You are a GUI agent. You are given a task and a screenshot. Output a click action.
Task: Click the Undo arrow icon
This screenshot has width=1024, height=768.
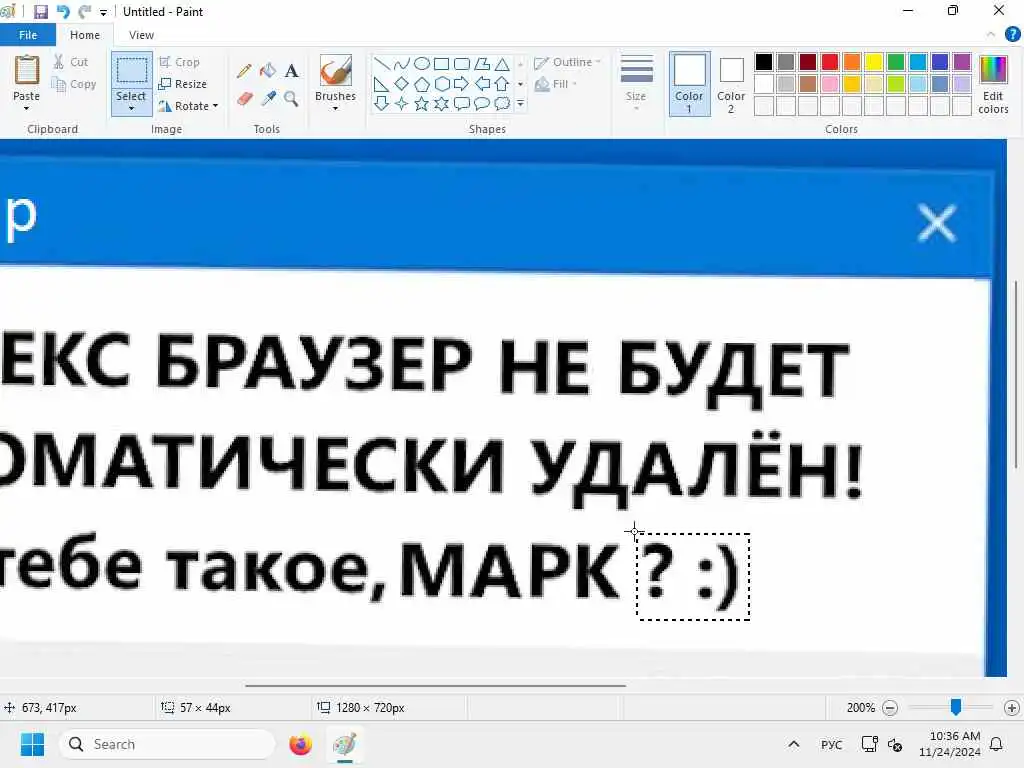point(63,12)
